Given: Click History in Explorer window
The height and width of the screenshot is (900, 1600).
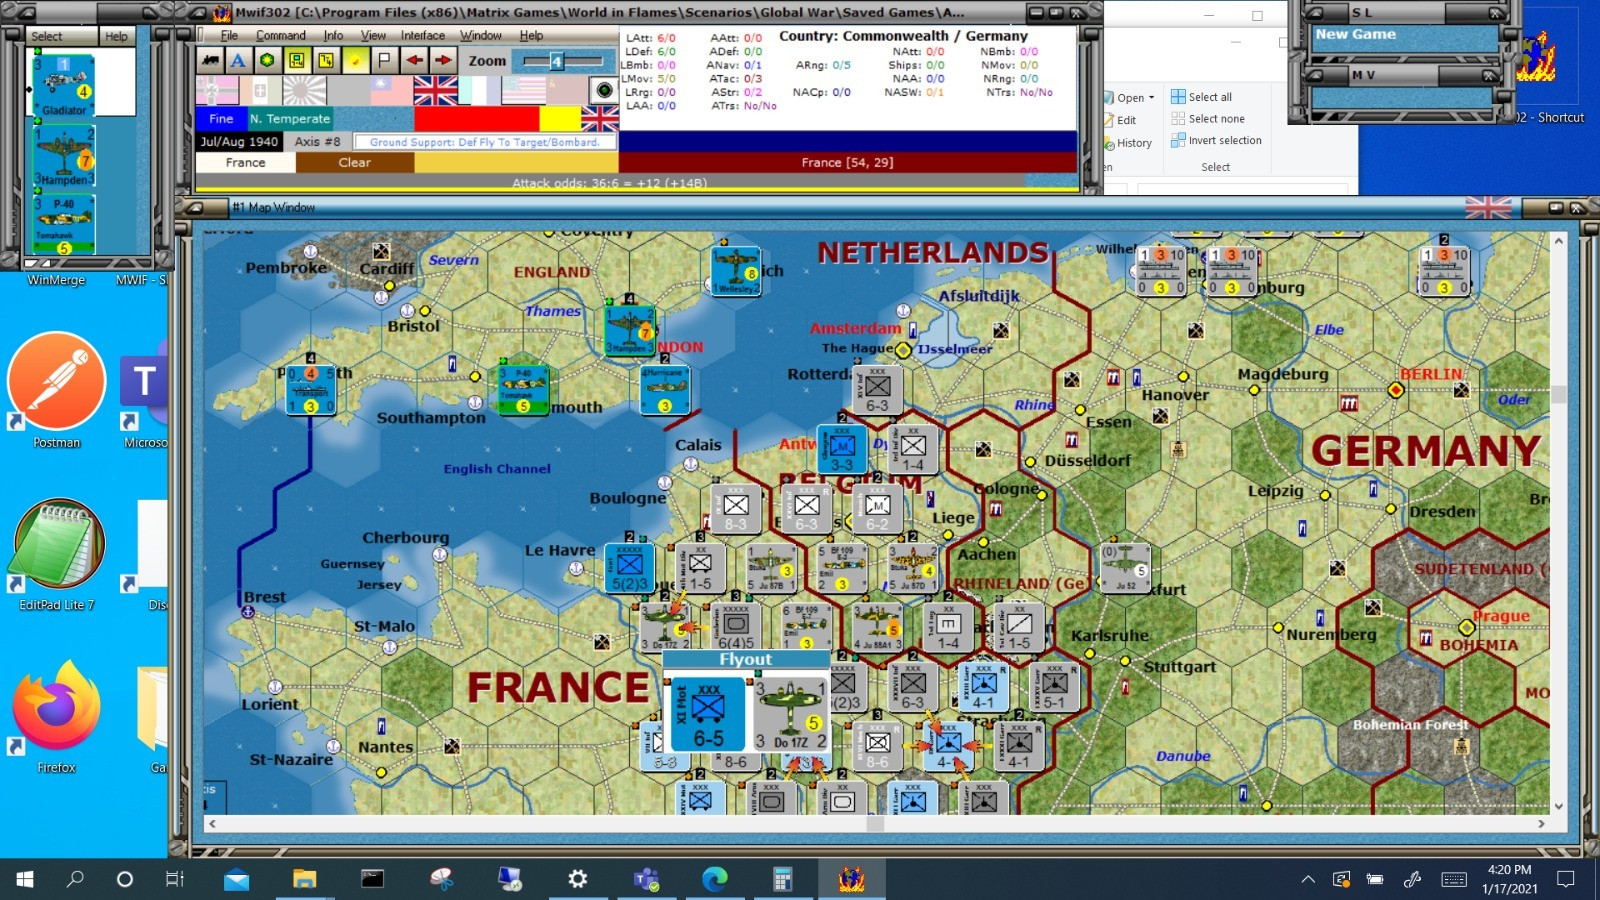Looking at the screenshot, I should pos(1129,143).
